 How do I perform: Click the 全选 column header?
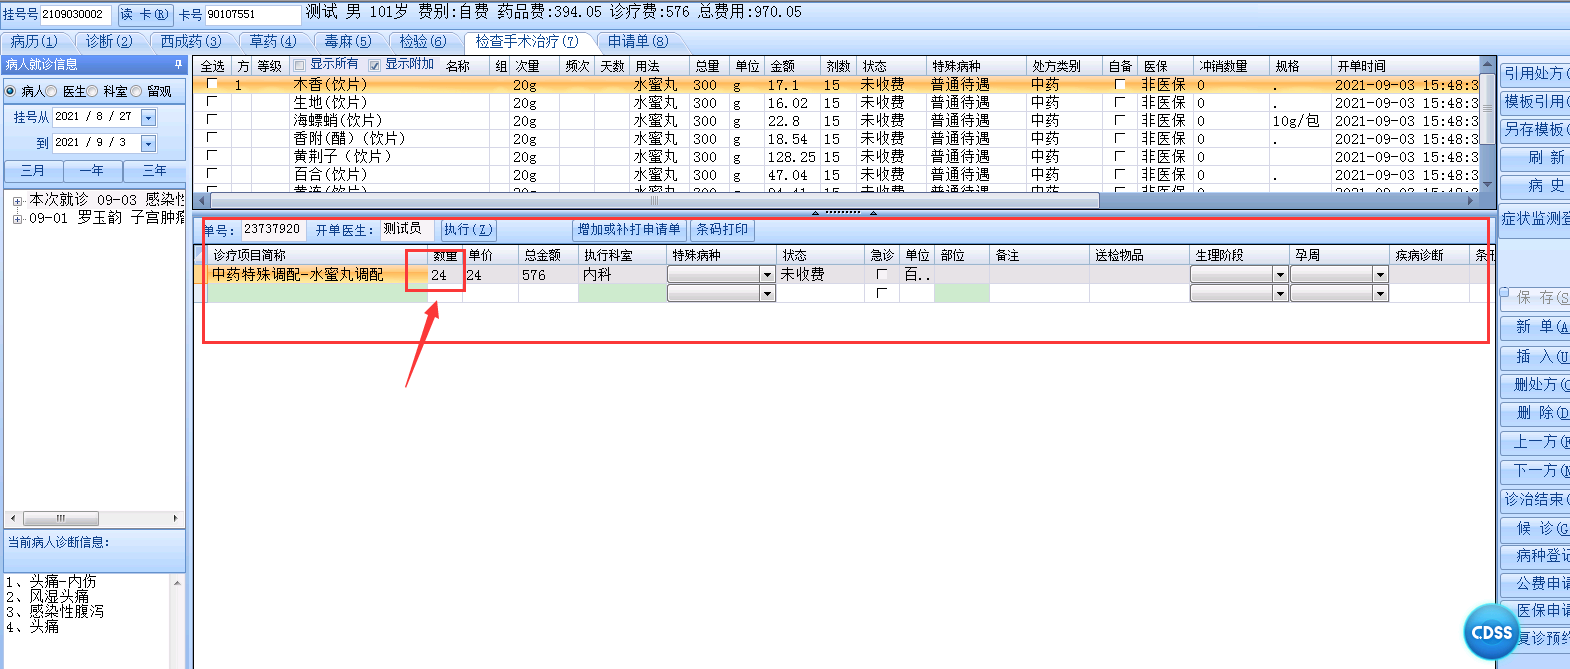tap(212, 66)
